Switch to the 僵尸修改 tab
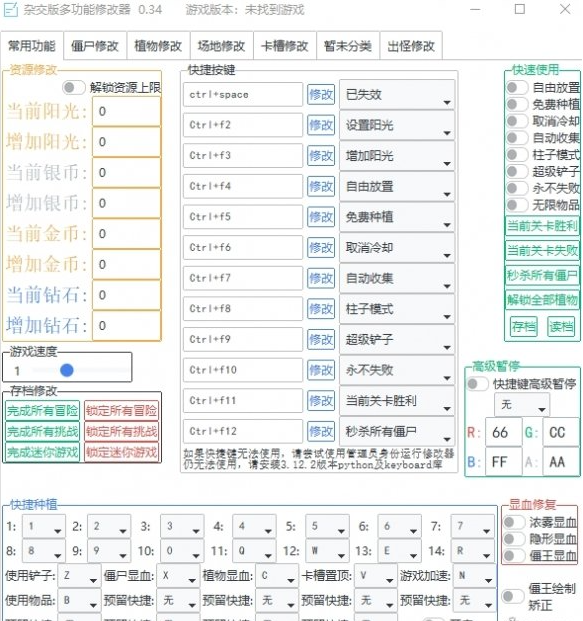 (x=95, y=46)
